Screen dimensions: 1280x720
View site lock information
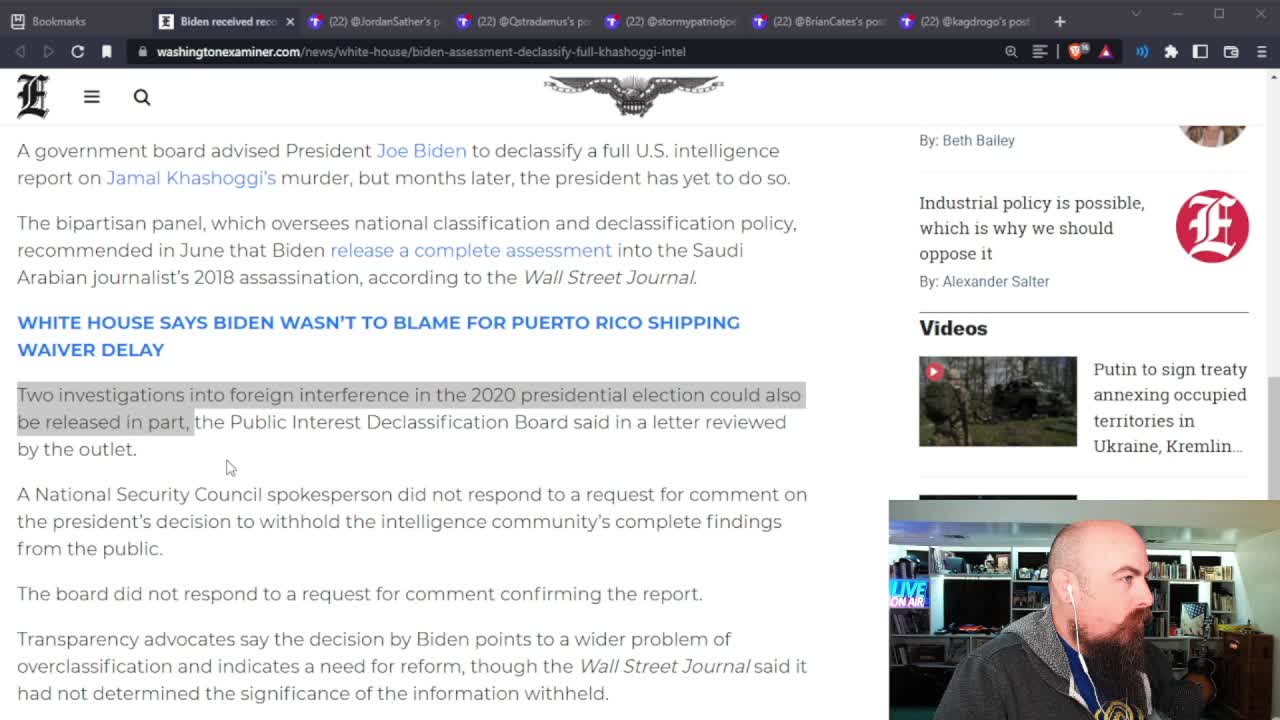point(143,51)
